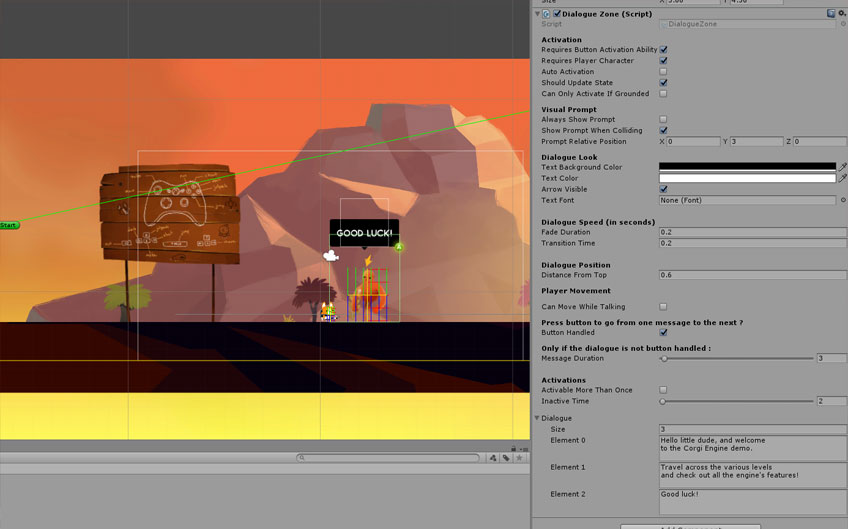848x529 pixels.
Task: Open the object picker for Text Font
Action: tap(843, 200)
